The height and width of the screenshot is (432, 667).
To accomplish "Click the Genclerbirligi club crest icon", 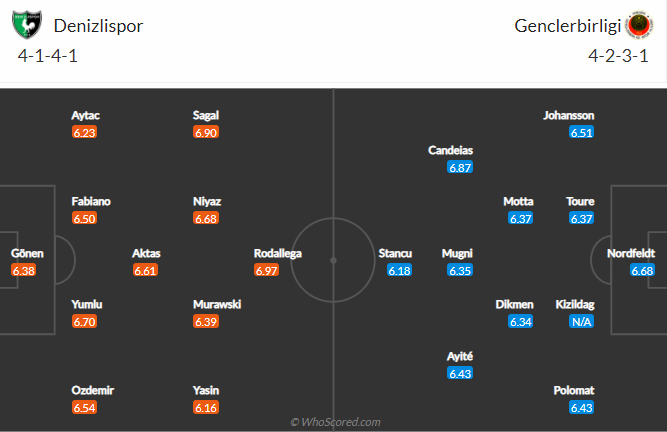I will [637, 26].
